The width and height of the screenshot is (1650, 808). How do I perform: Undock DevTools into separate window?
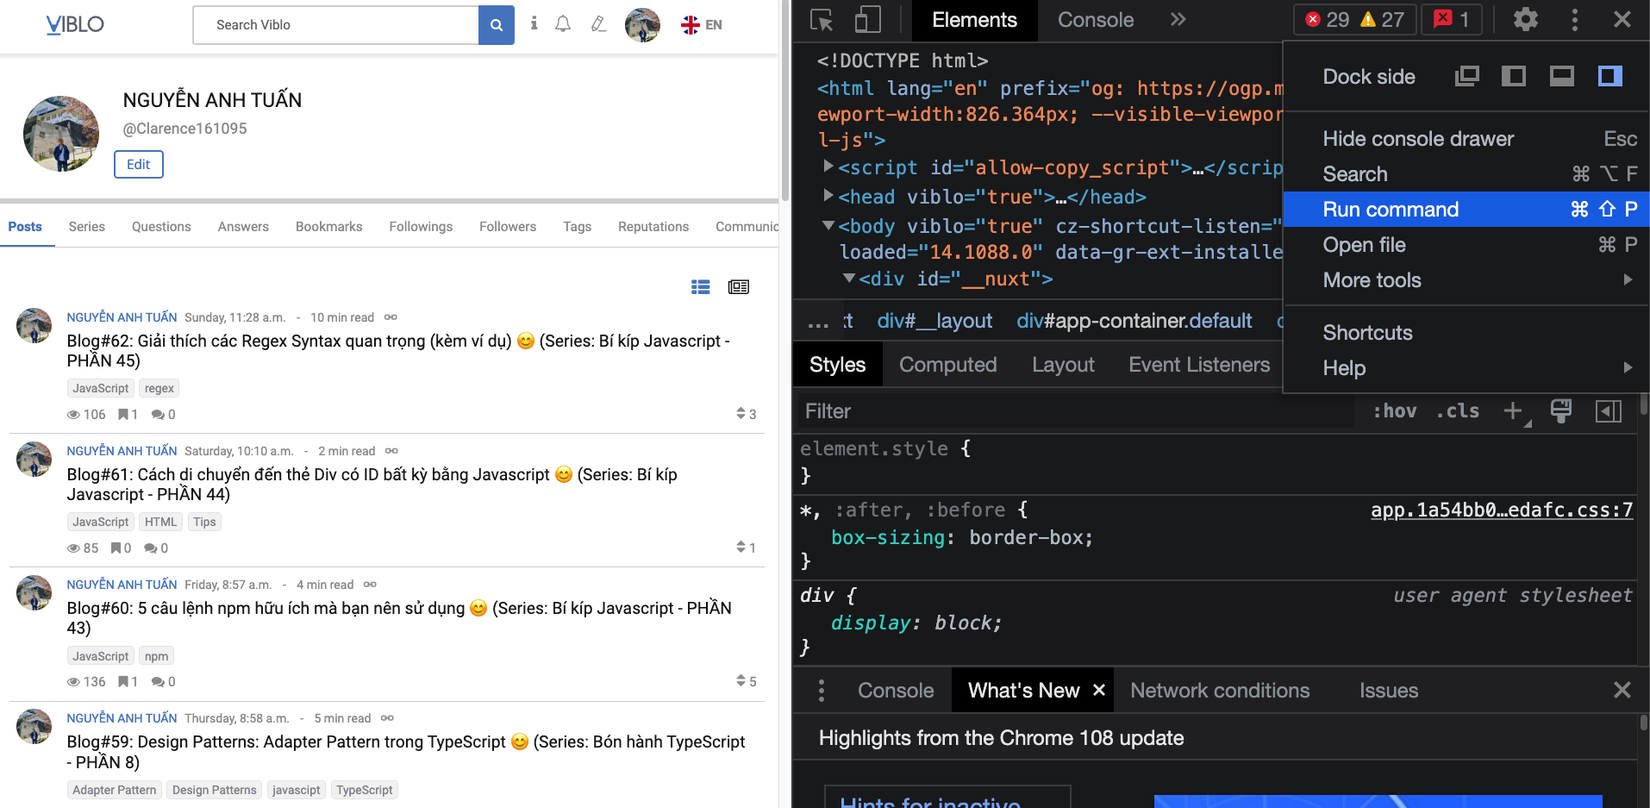click(1467, 76)
